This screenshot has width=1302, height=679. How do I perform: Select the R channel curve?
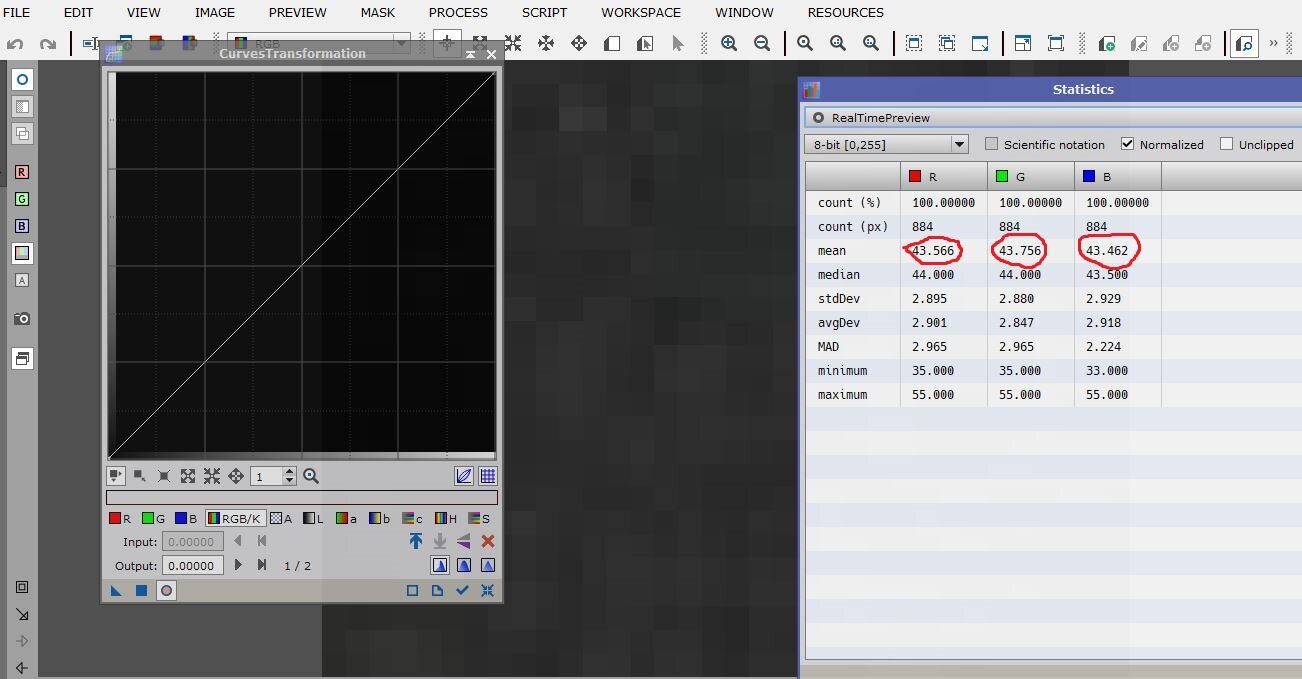pyautogui.click(x=120, y=518)
